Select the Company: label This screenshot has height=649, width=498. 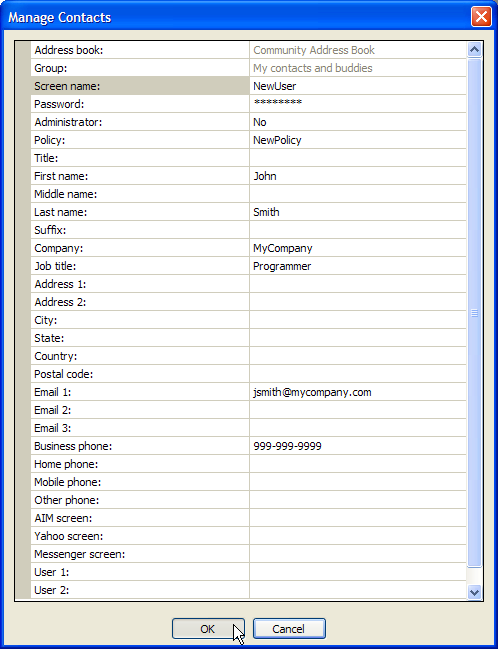click(x=140, y=248)
